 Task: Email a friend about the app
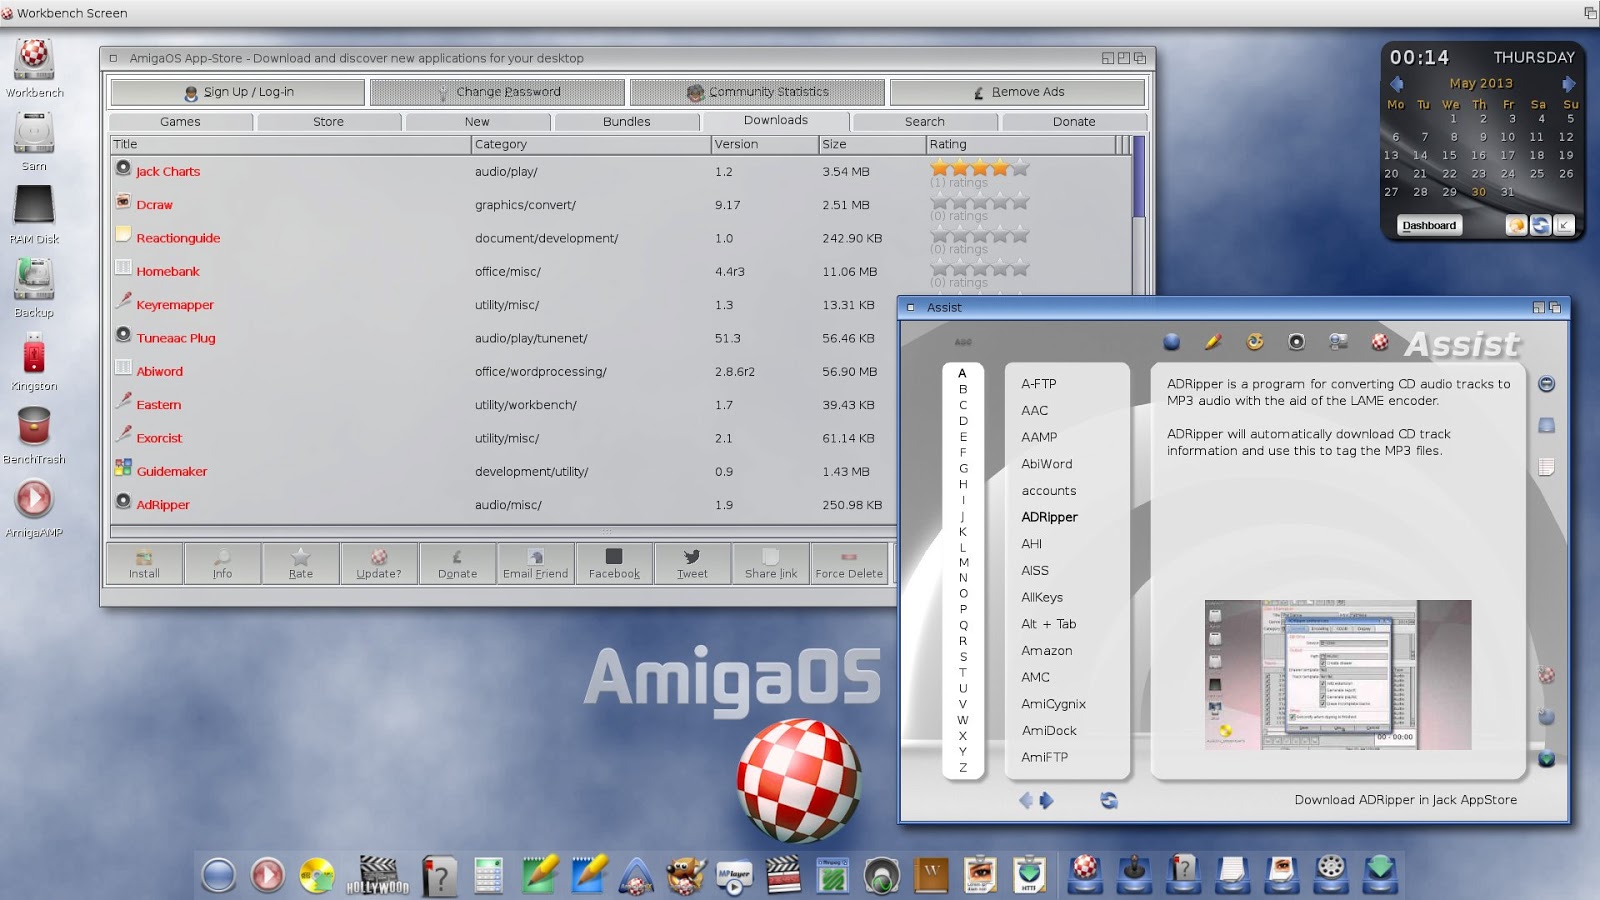(x=536, y=563)
